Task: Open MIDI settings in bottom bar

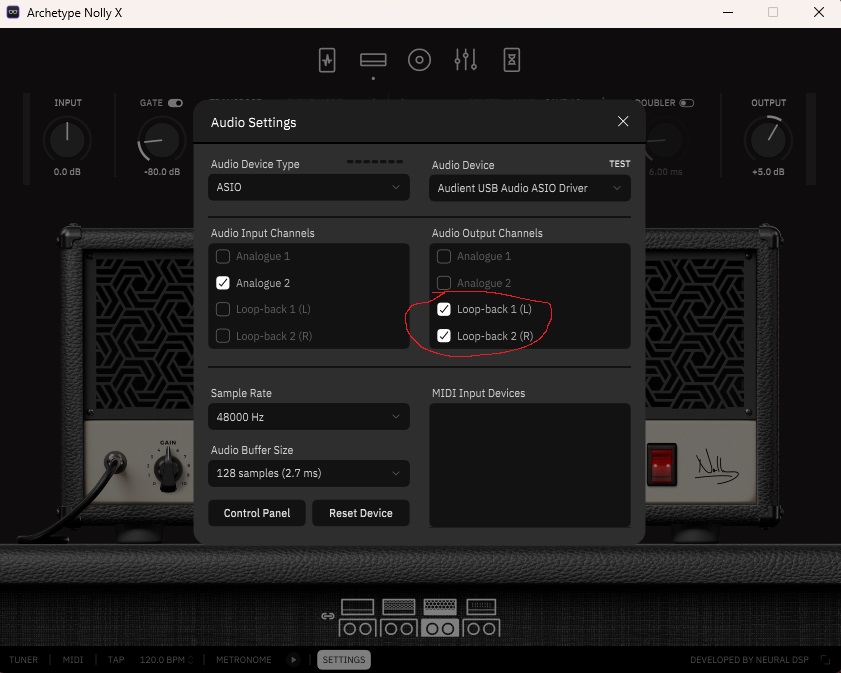Action: tap(73, 660)
